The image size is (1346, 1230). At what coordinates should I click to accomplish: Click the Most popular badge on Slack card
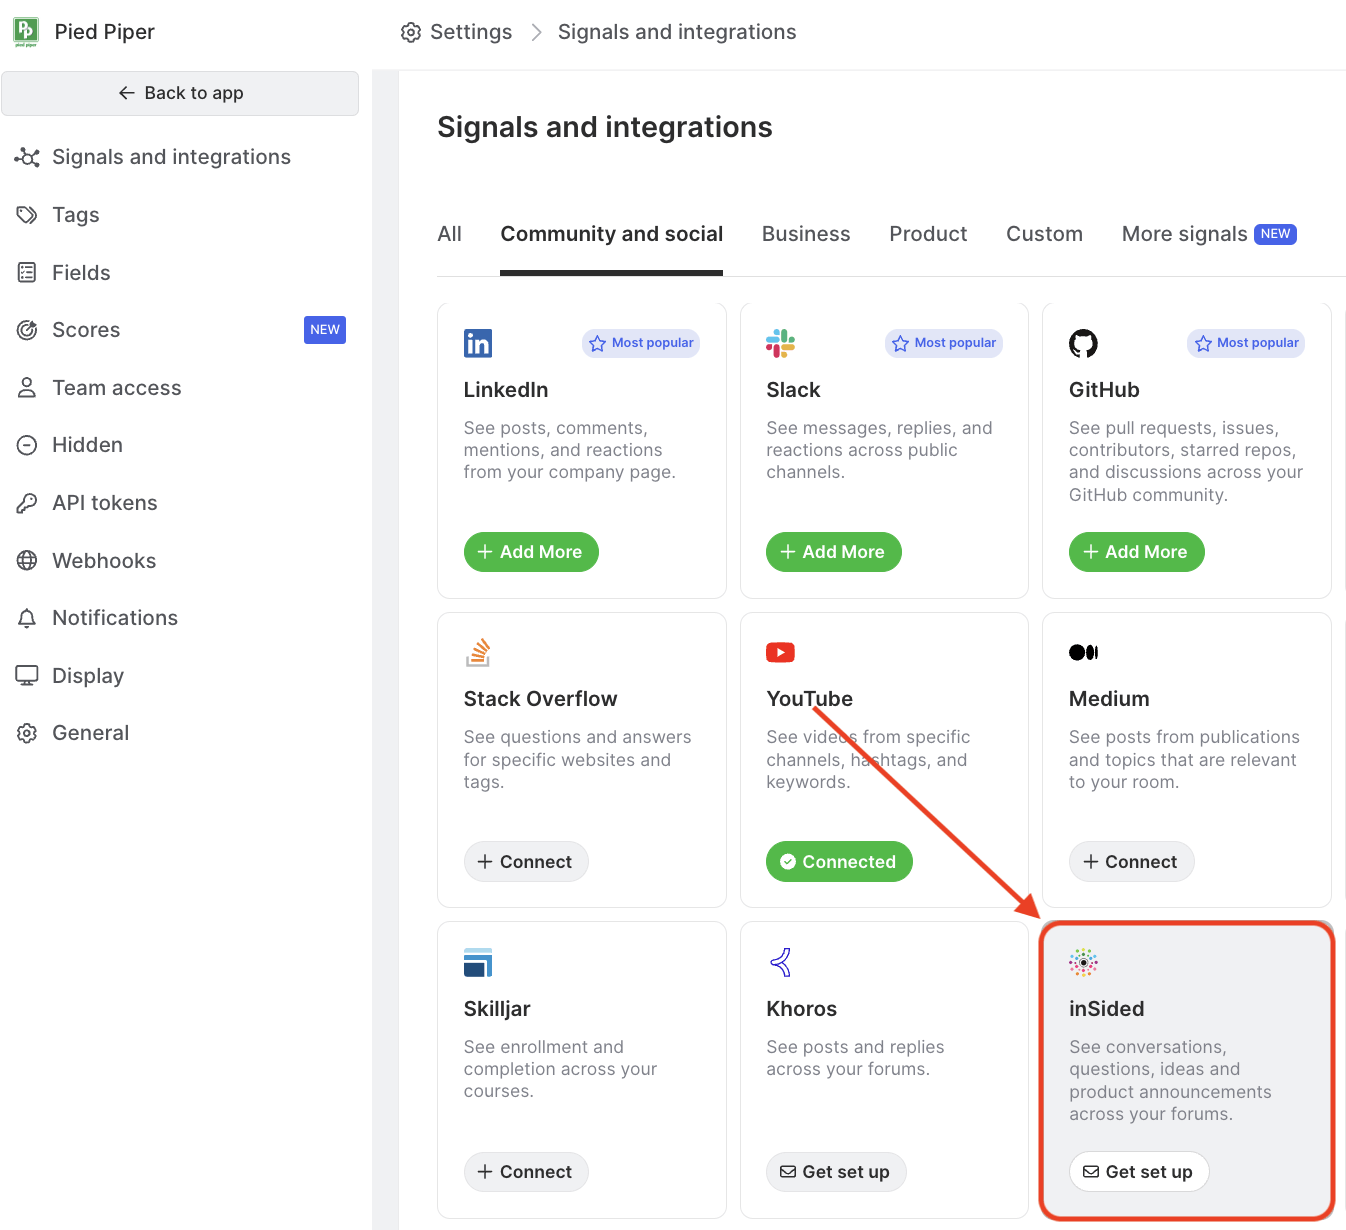pyautogui.click(x=944, y=343)
